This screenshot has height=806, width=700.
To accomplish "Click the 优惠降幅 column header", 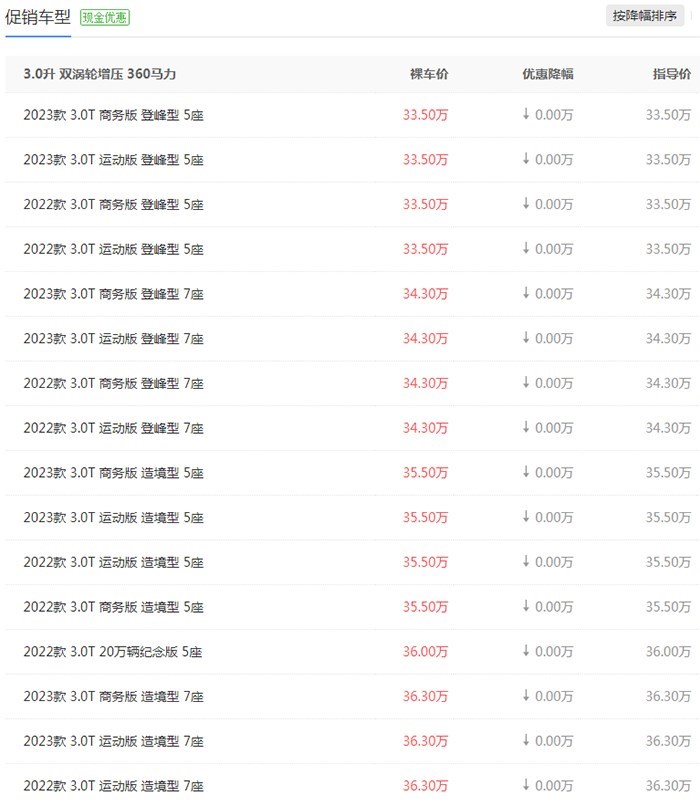I will 548,74.
